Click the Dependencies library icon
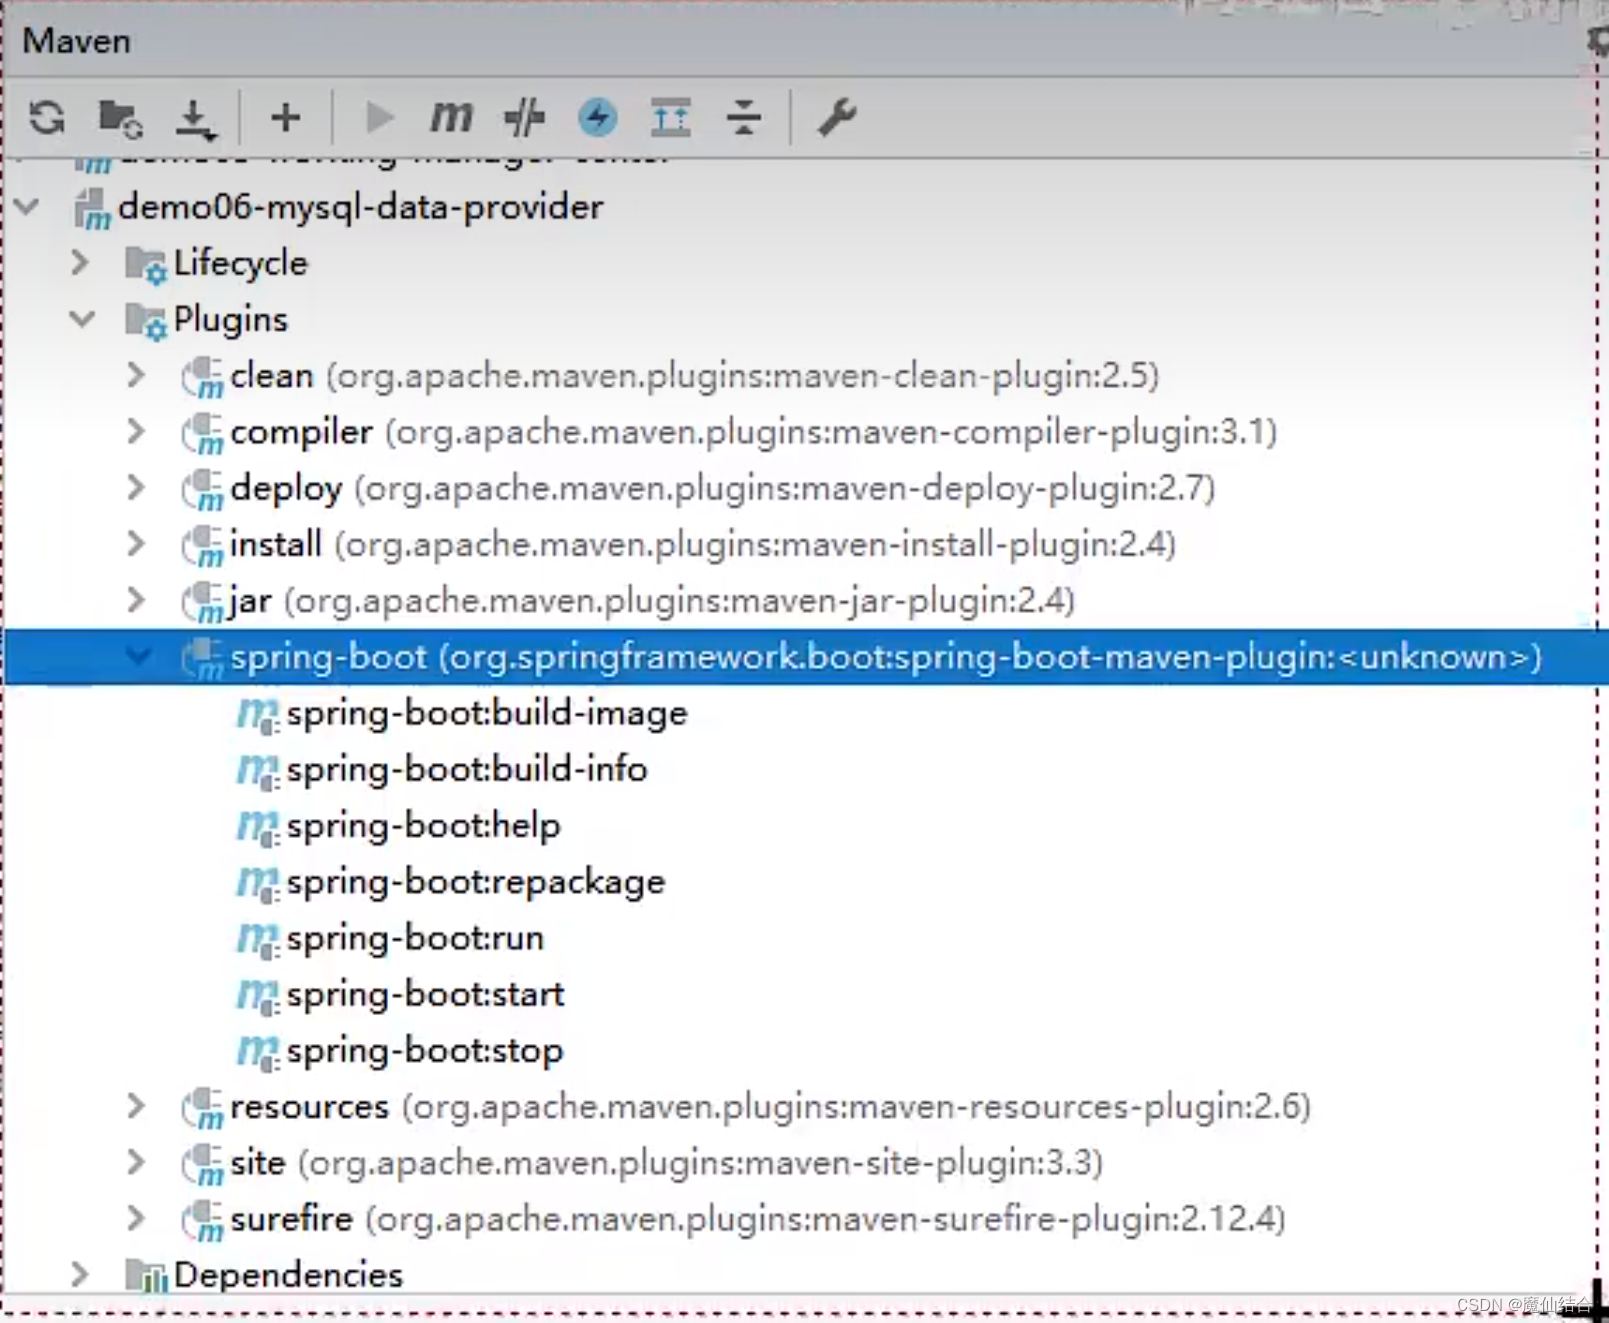 click(x=146, y=1276)
